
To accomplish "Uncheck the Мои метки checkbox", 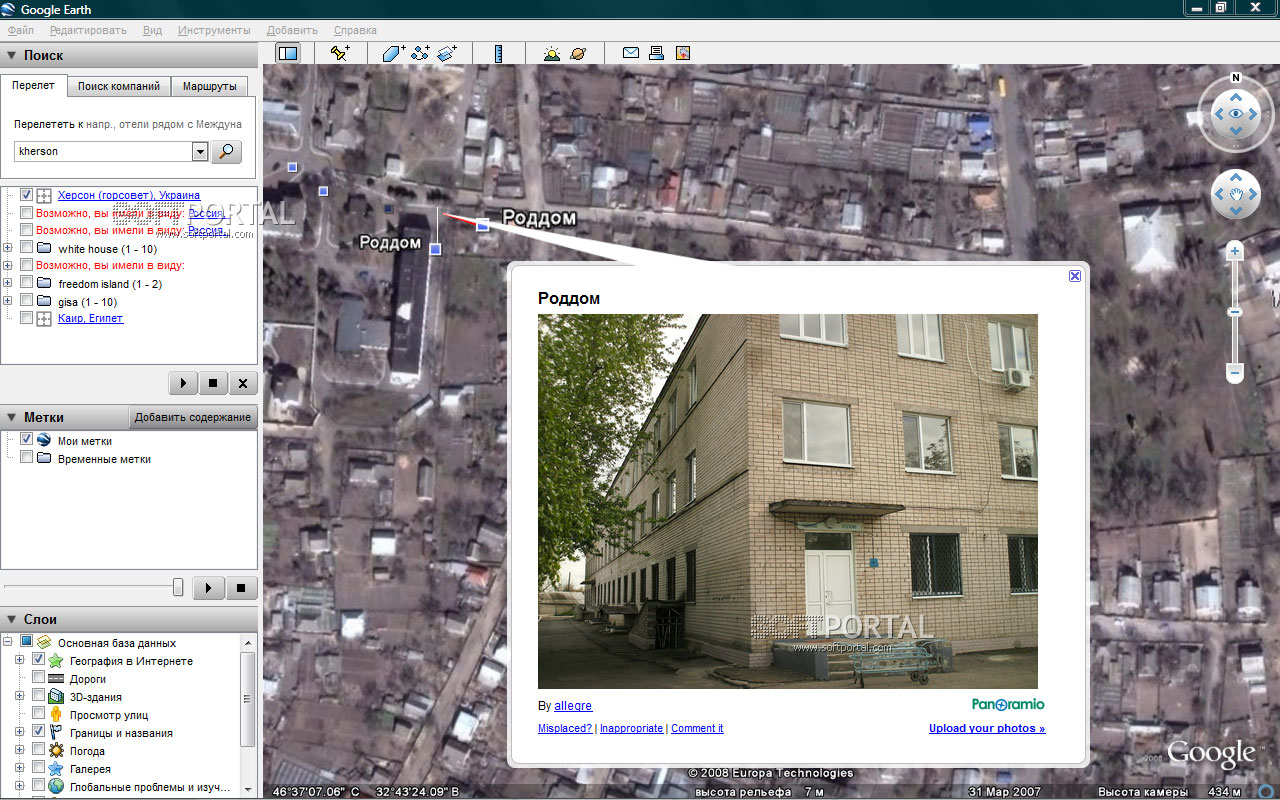I will click(x=26, y=440).
